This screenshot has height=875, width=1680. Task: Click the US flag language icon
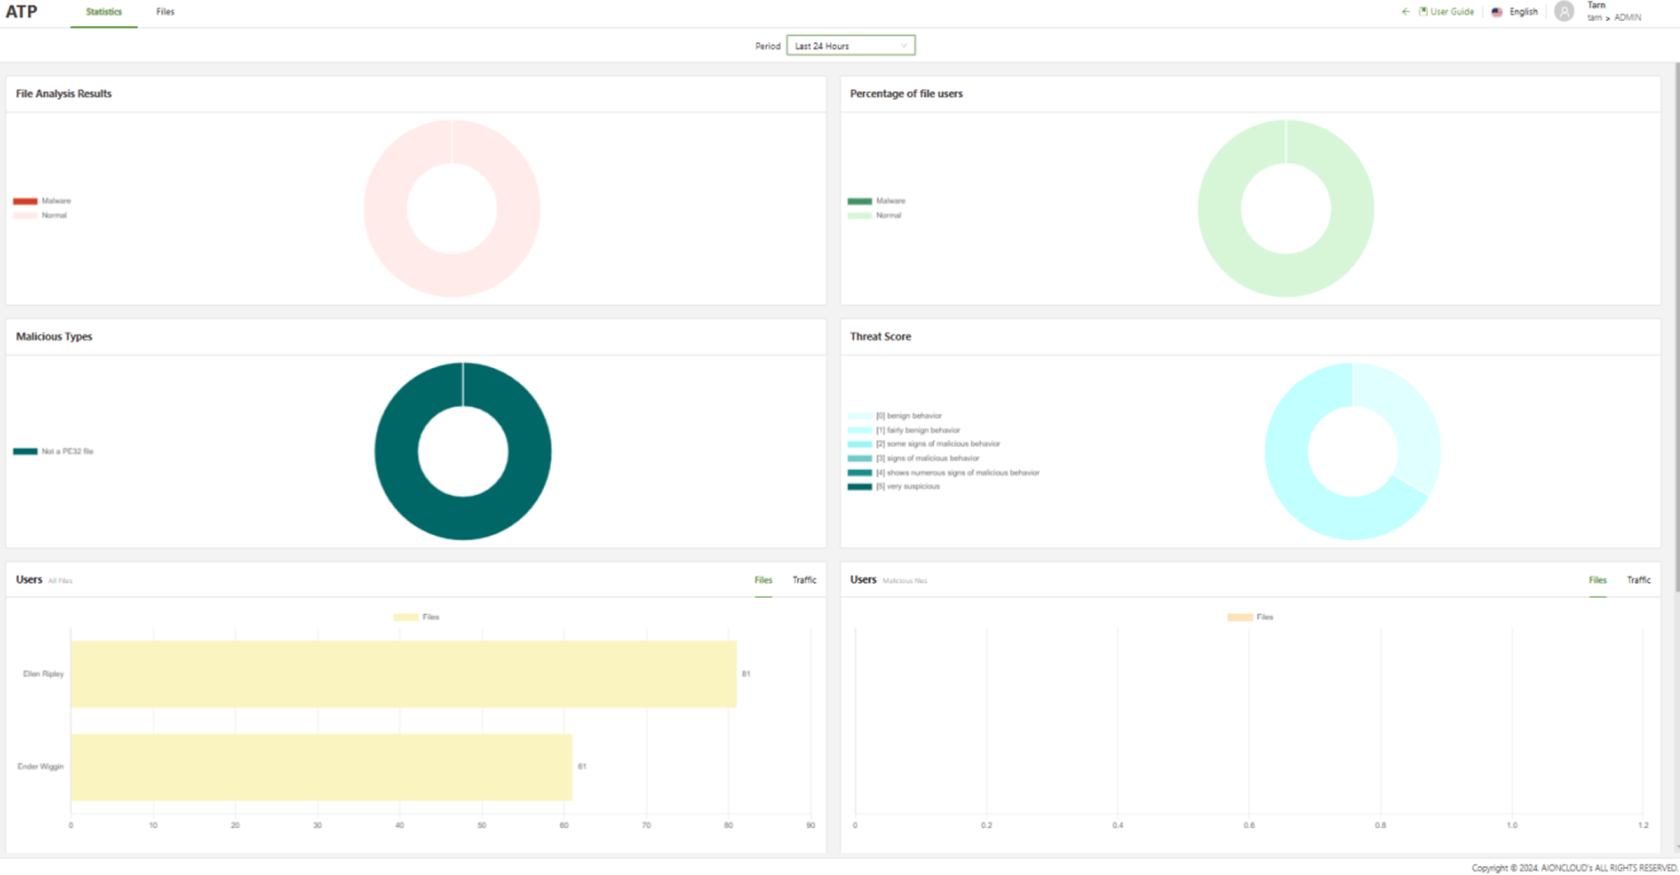[1497, 12]
